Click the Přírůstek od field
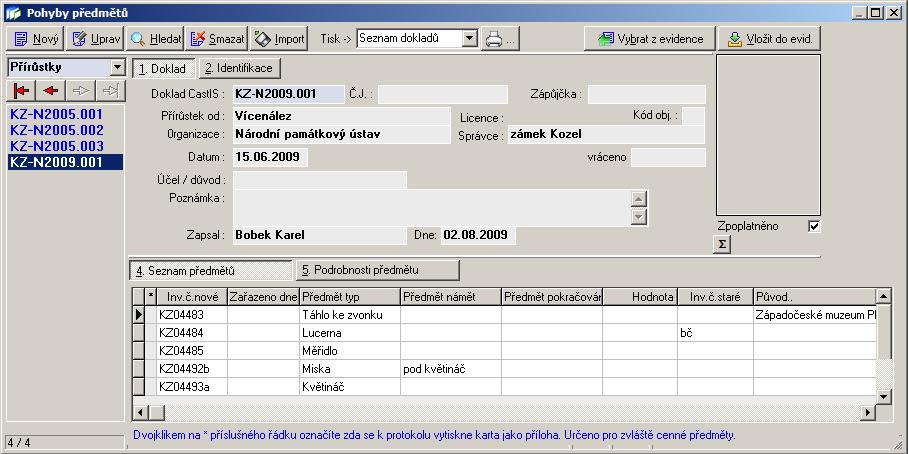This screenshot has width=908, height=454. tap(342, 116)
